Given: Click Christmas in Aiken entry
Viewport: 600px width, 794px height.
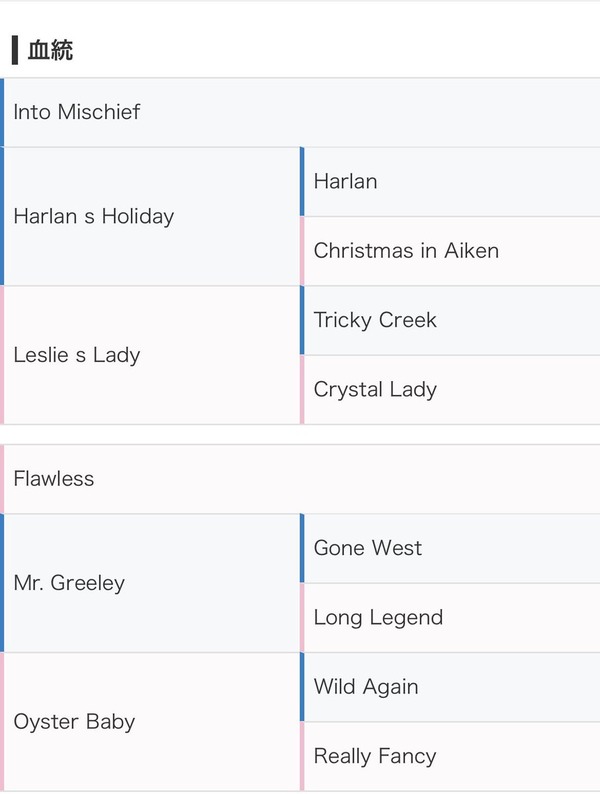Looking at the screenshot, I should click(450, 251).
